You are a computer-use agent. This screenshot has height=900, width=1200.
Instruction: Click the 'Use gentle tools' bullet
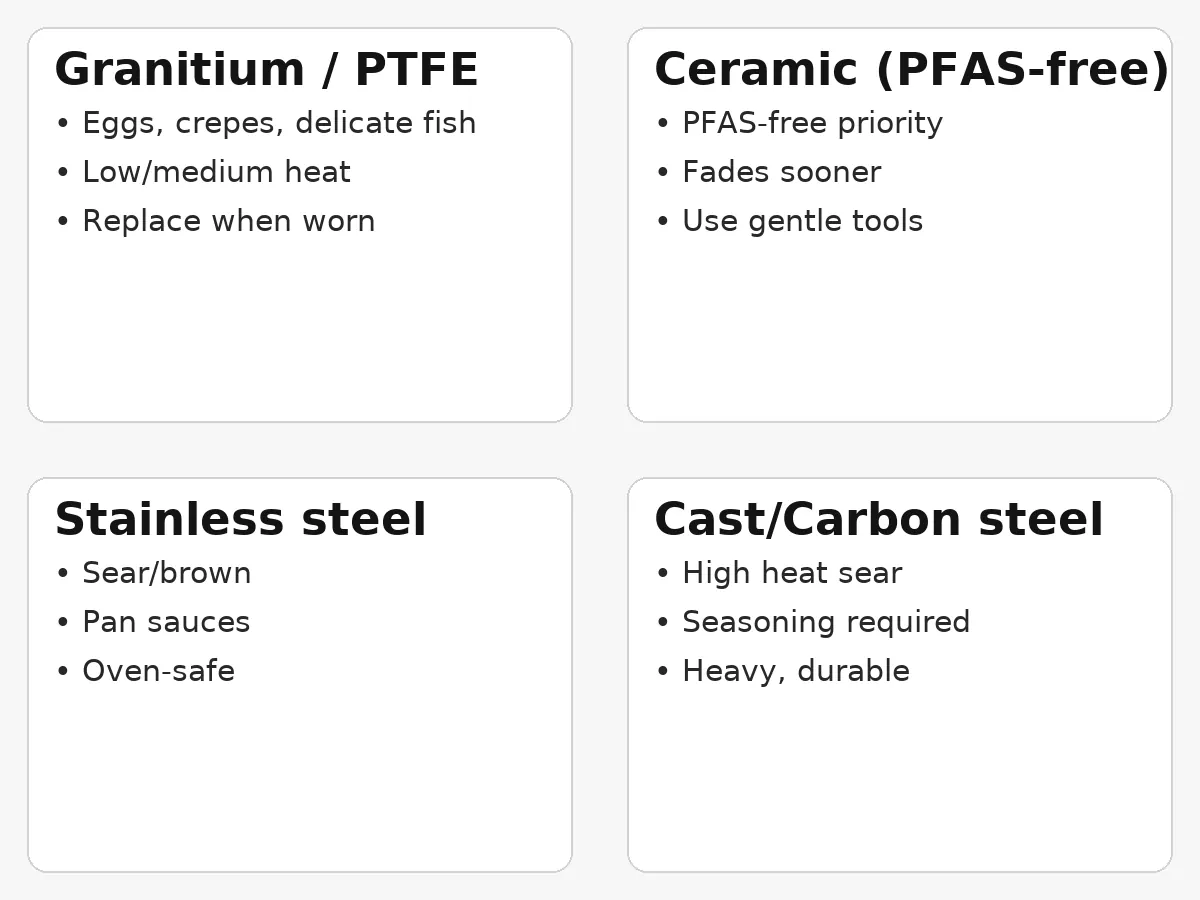pos(802,221)
